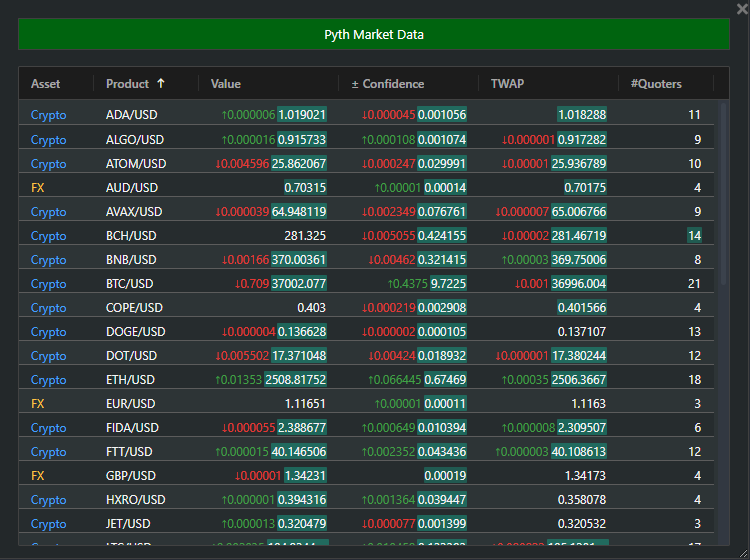Click the Pyth Market Data title banner
750x560 pixels.
[374, 34]
